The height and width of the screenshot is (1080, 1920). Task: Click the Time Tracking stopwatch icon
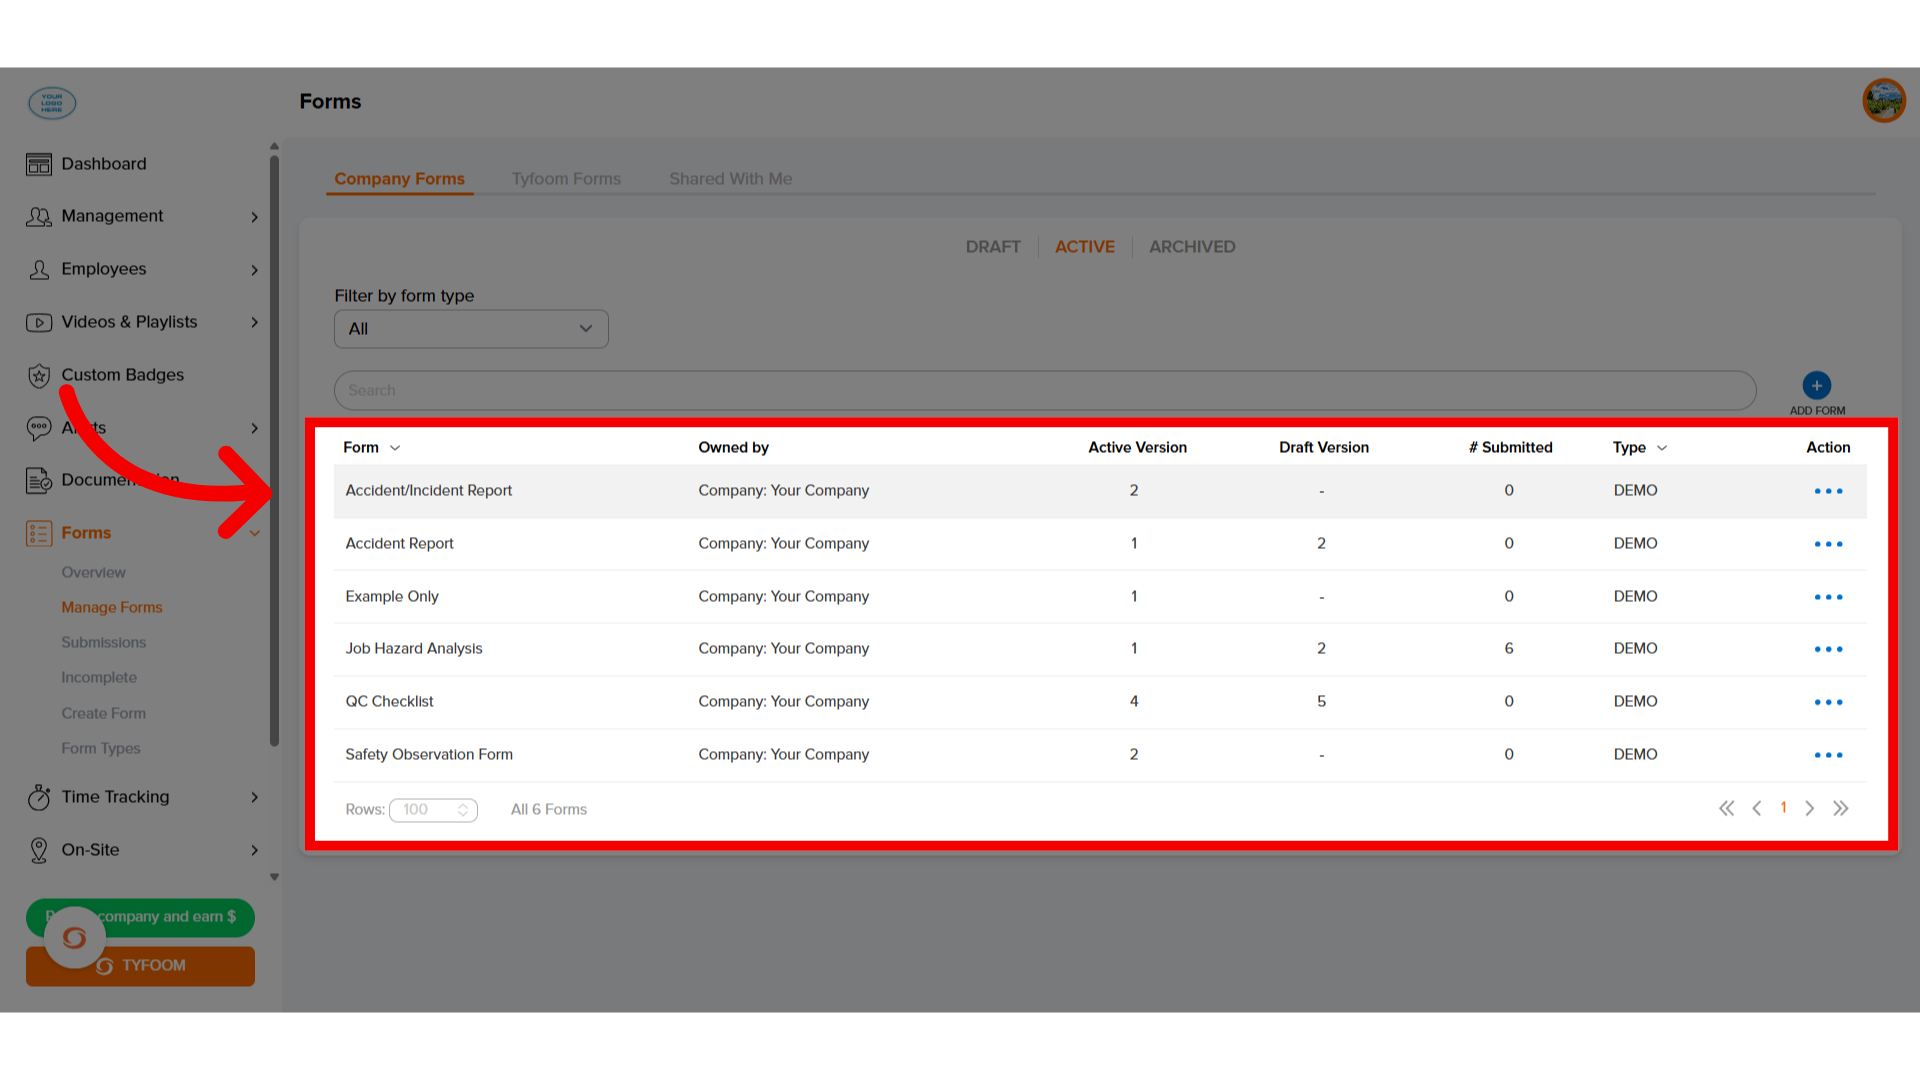39,797
